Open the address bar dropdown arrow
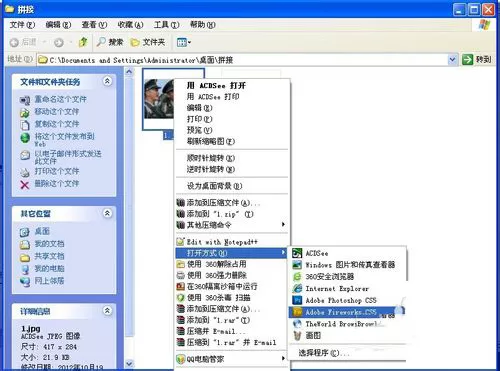Screen dimensions: 500x371 point(452,60)
